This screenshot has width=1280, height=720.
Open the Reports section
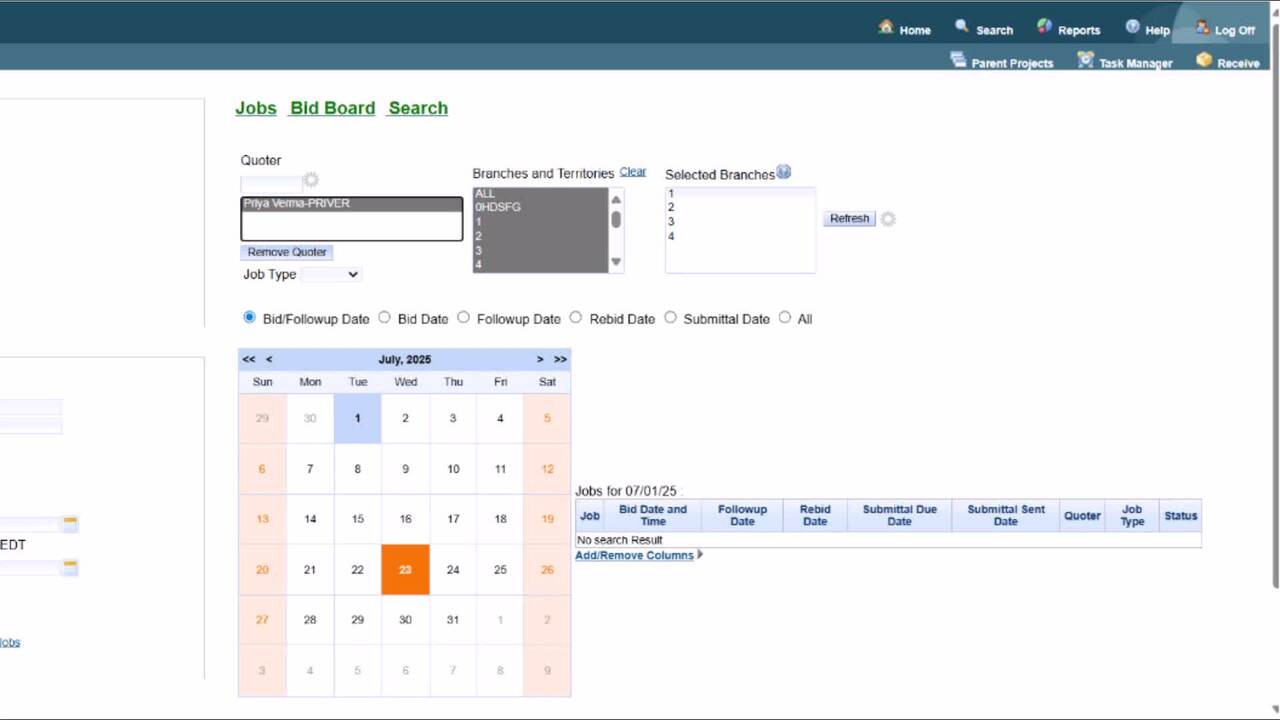(1068, 29)
